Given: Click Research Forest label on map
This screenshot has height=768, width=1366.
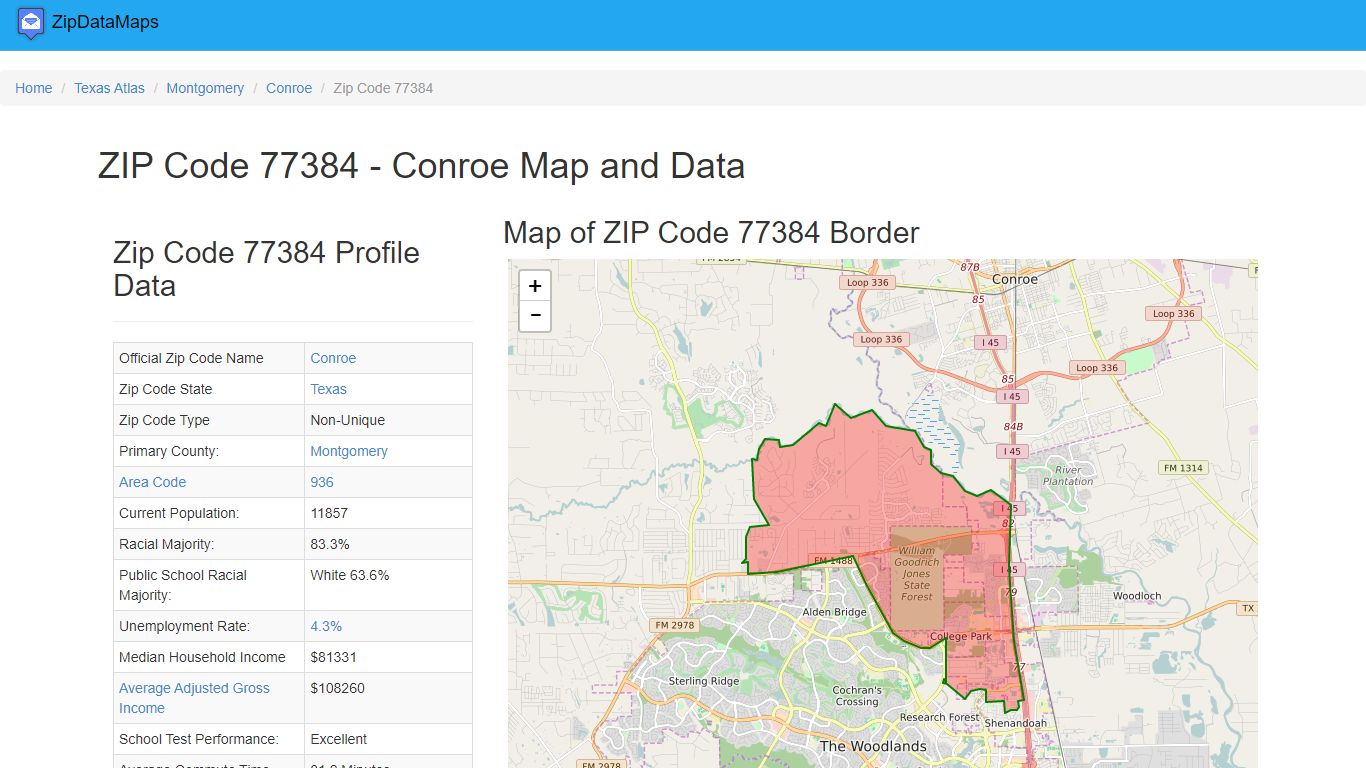Looking at the screenshot, I should point(939,717).
